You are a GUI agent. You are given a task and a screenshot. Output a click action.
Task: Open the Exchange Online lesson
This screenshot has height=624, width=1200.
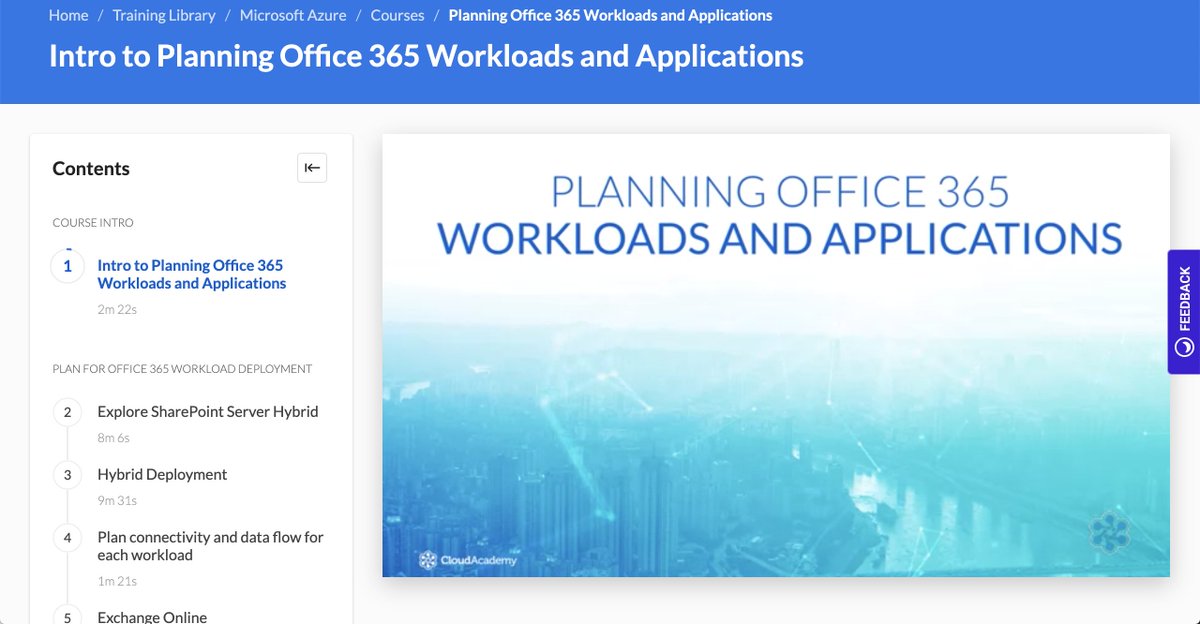coord(152,617)
